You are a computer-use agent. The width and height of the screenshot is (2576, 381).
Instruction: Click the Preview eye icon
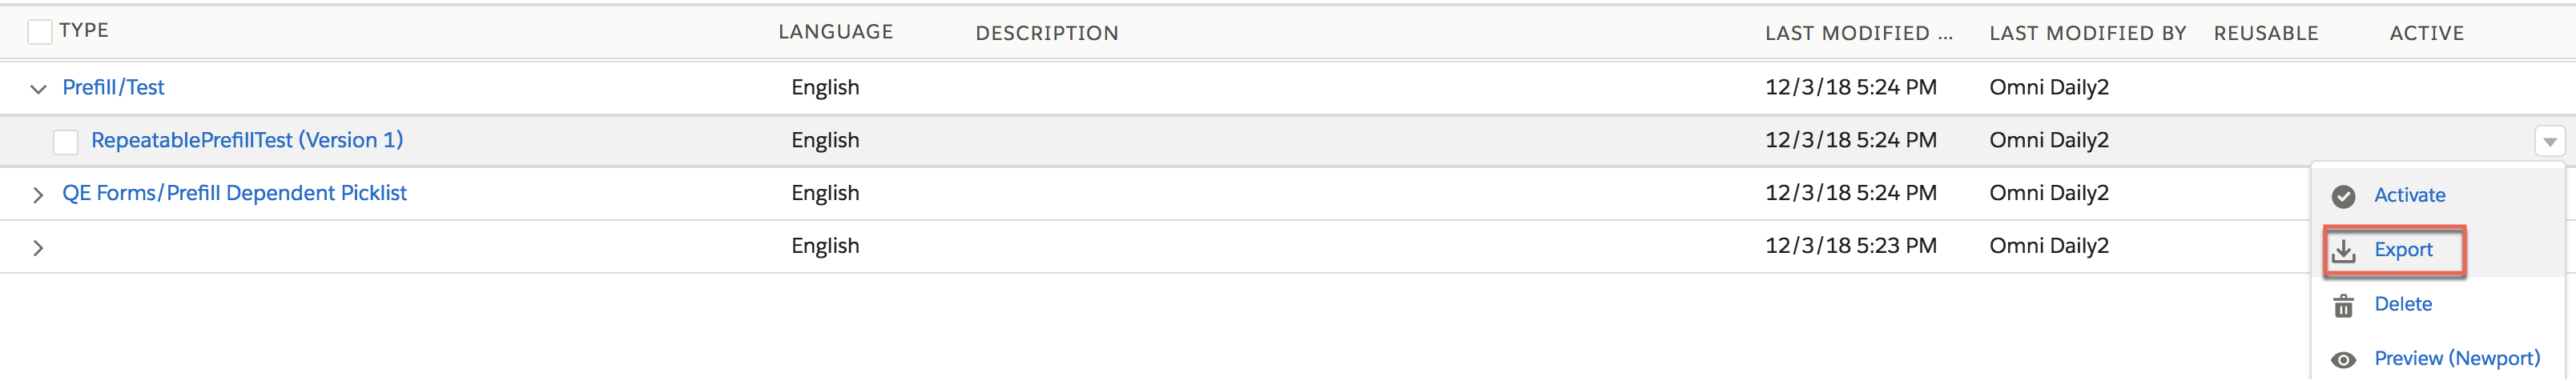2343,360
